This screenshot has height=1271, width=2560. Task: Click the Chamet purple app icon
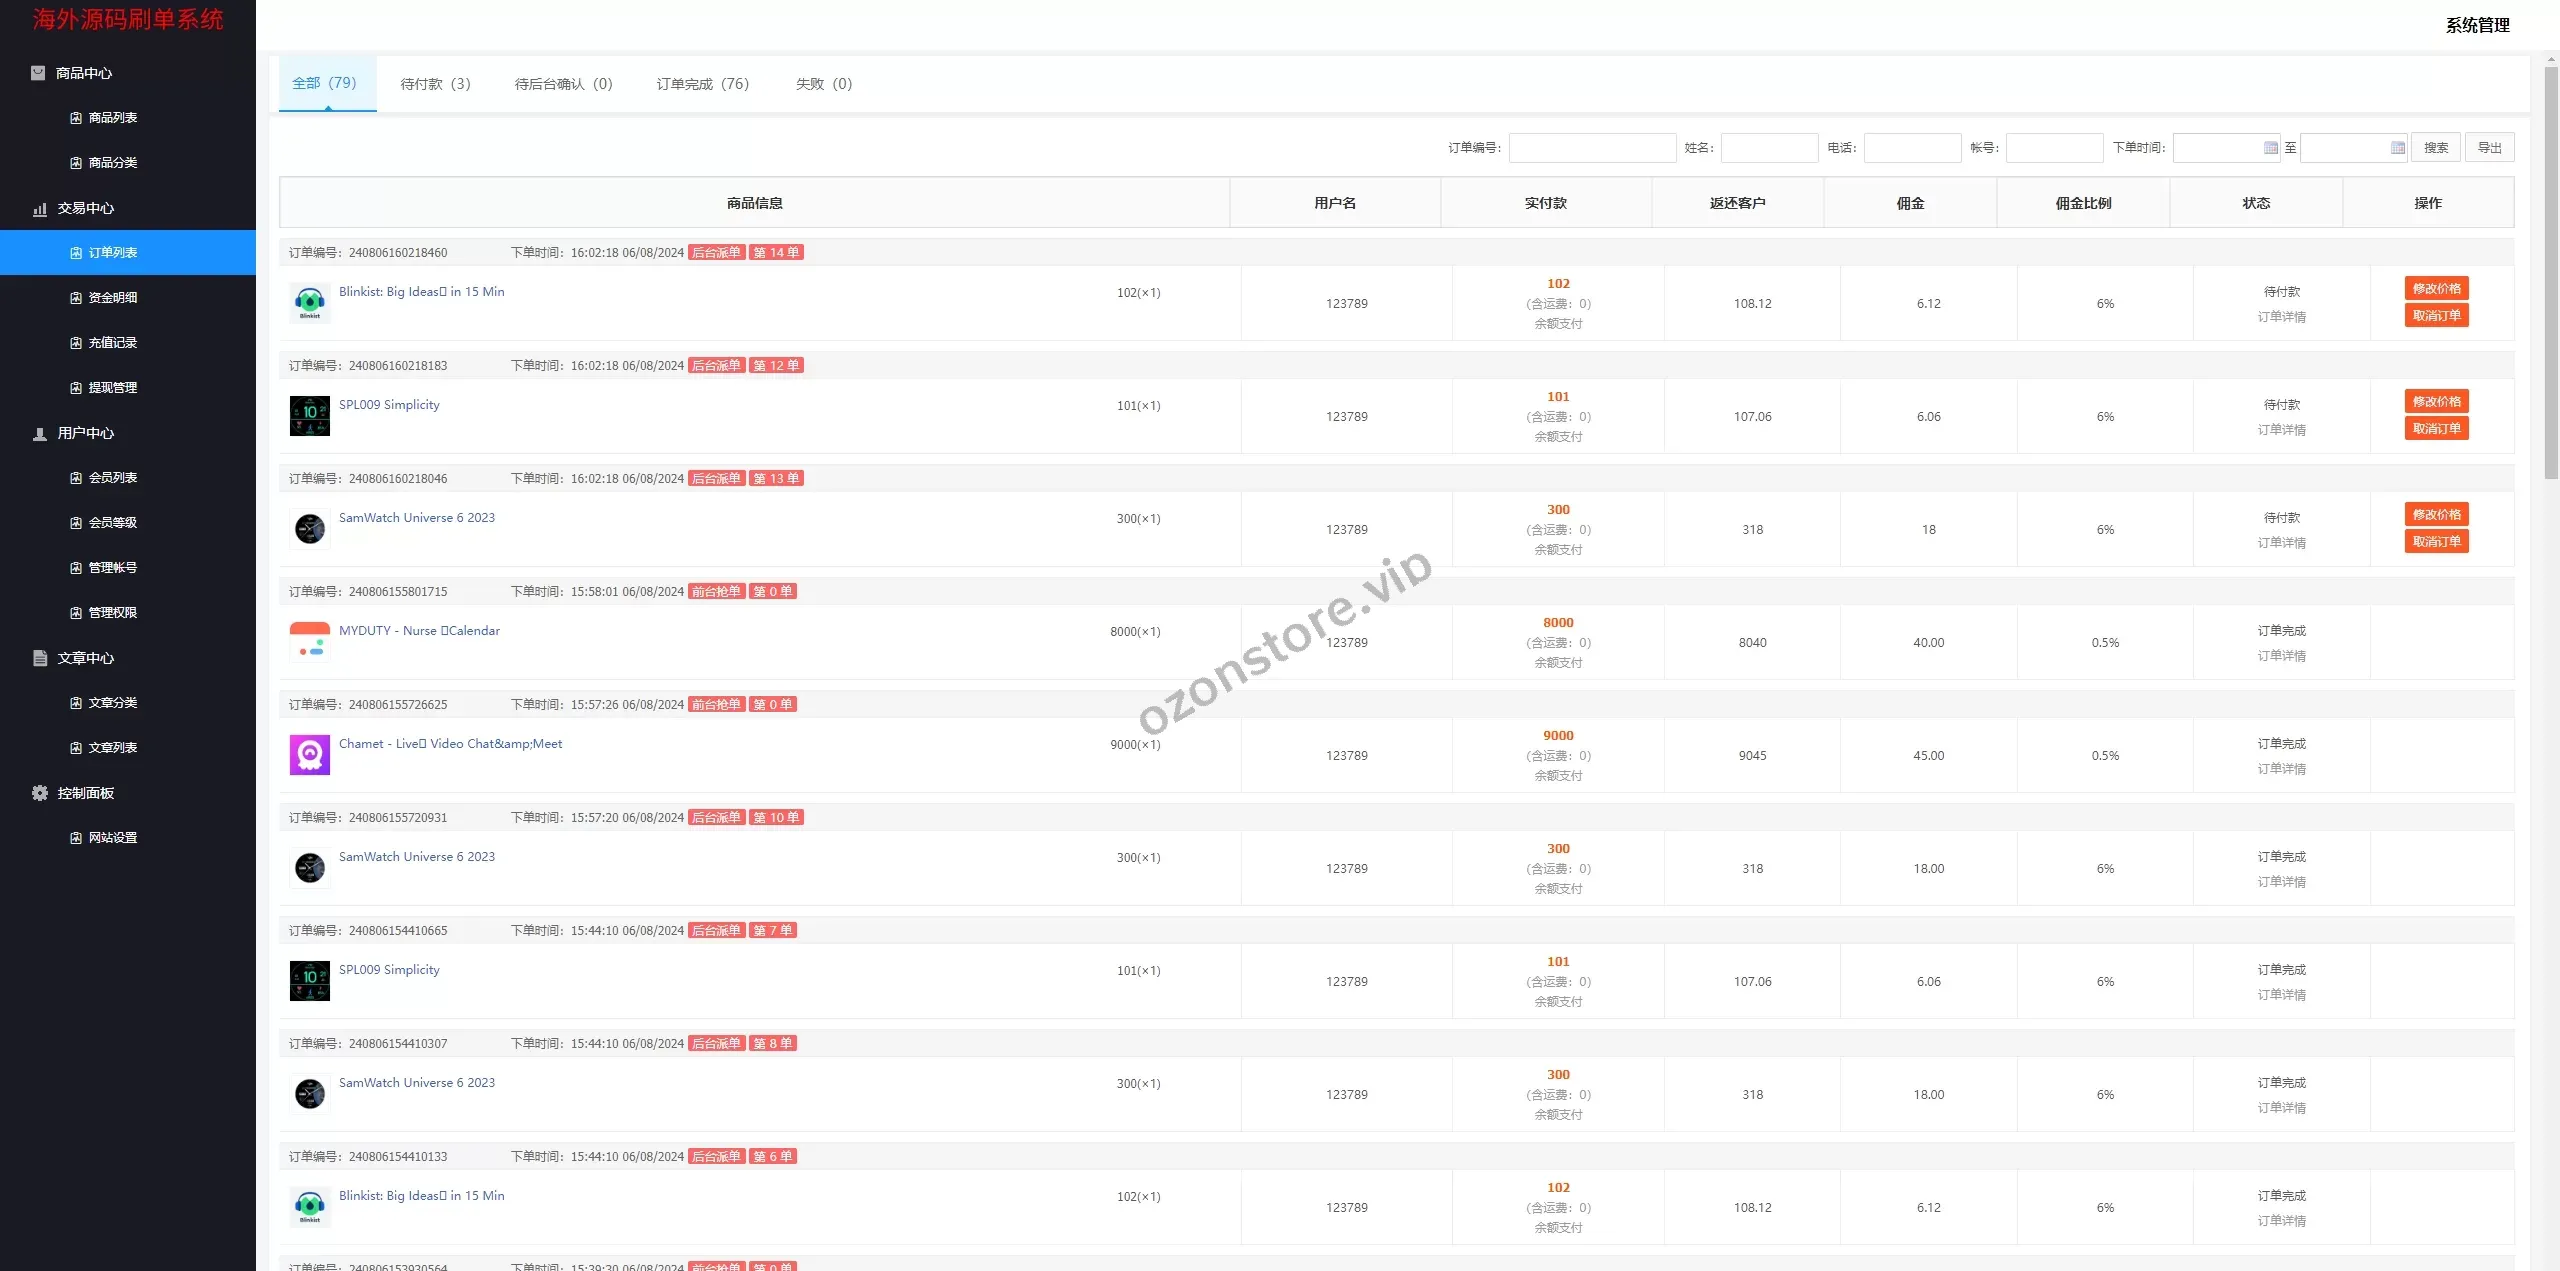pos(310,755)
